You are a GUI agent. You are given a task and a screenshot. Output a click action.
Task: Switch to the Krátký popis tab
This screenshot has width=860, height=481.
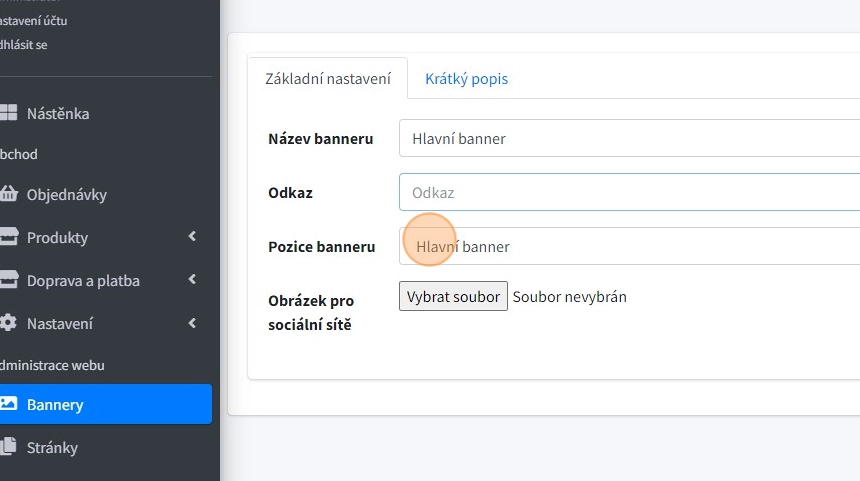click(x=466, y=78)
